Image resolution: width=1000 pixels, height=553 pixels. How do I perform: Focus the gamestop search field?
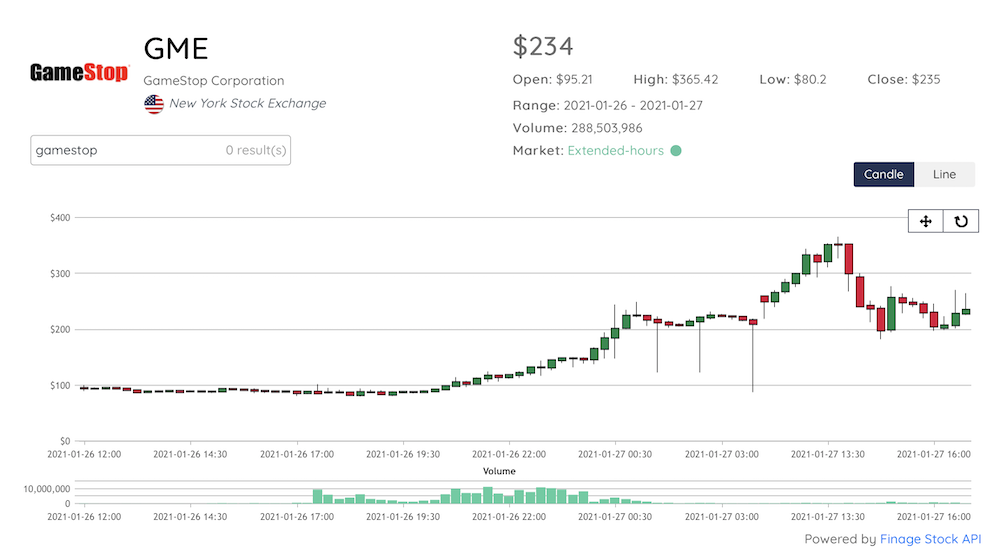pos(125,150)
